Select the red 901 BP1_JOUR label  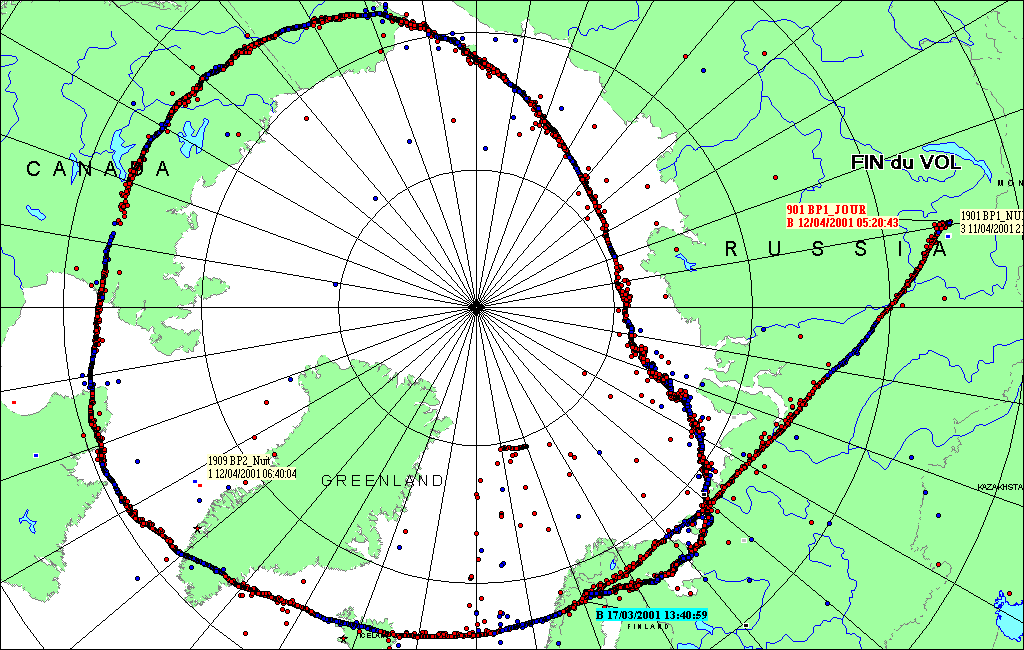[842, 216]
